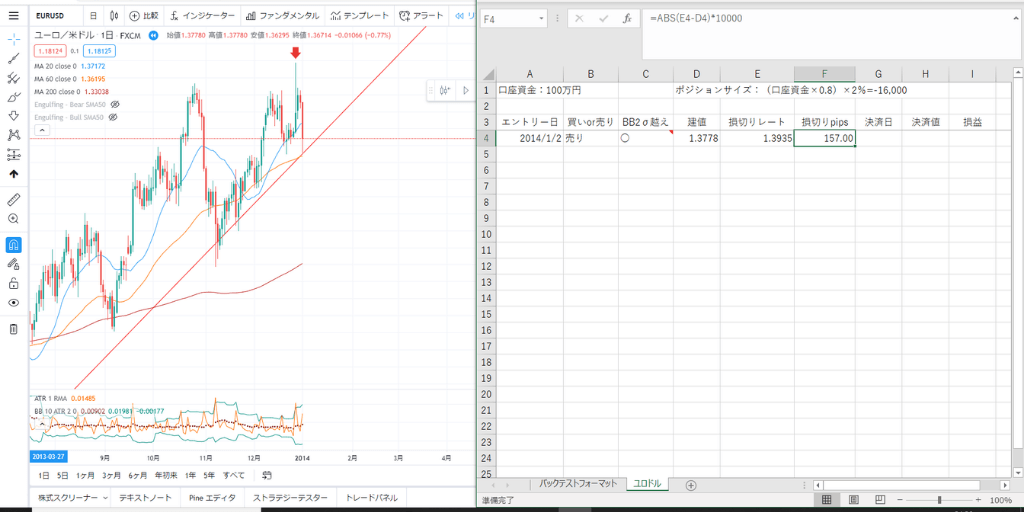Open the トレードパネル tab
This screenshot has height=512, width=1024.
[372, 498]
